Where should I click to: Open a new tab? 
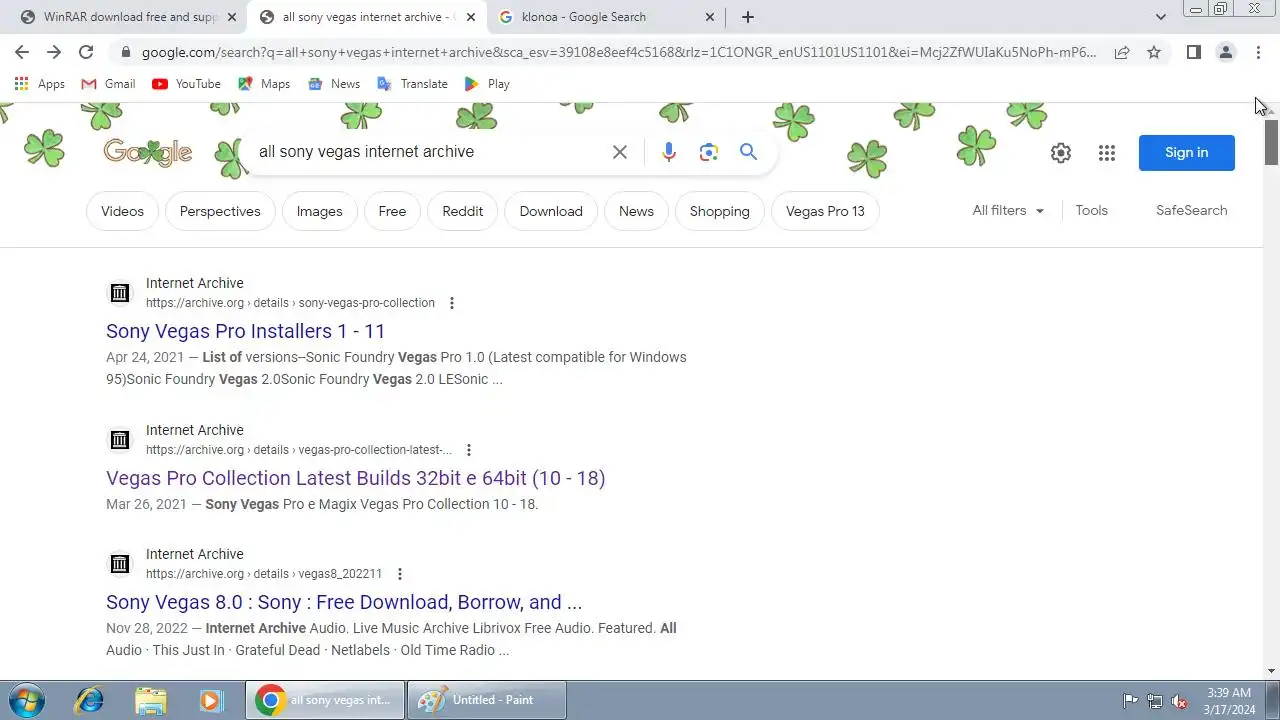[748, 17]
